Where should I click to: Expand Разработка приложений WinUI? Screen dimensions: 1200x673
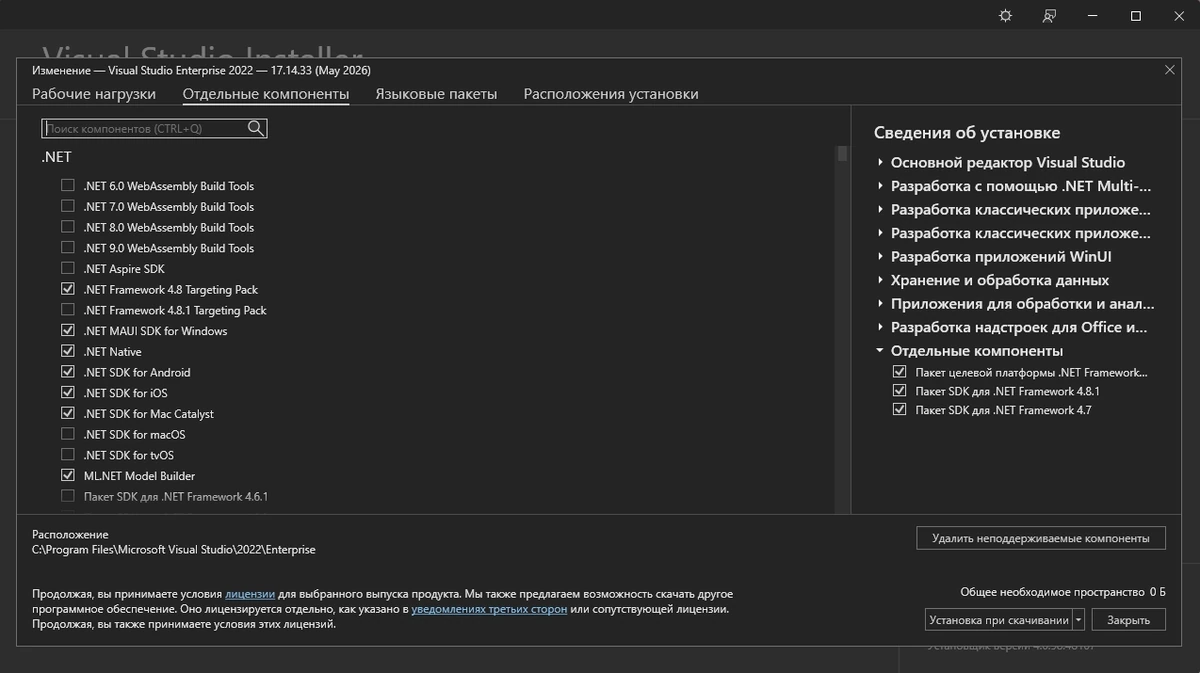pyautogui.click(x=881, y=257)
